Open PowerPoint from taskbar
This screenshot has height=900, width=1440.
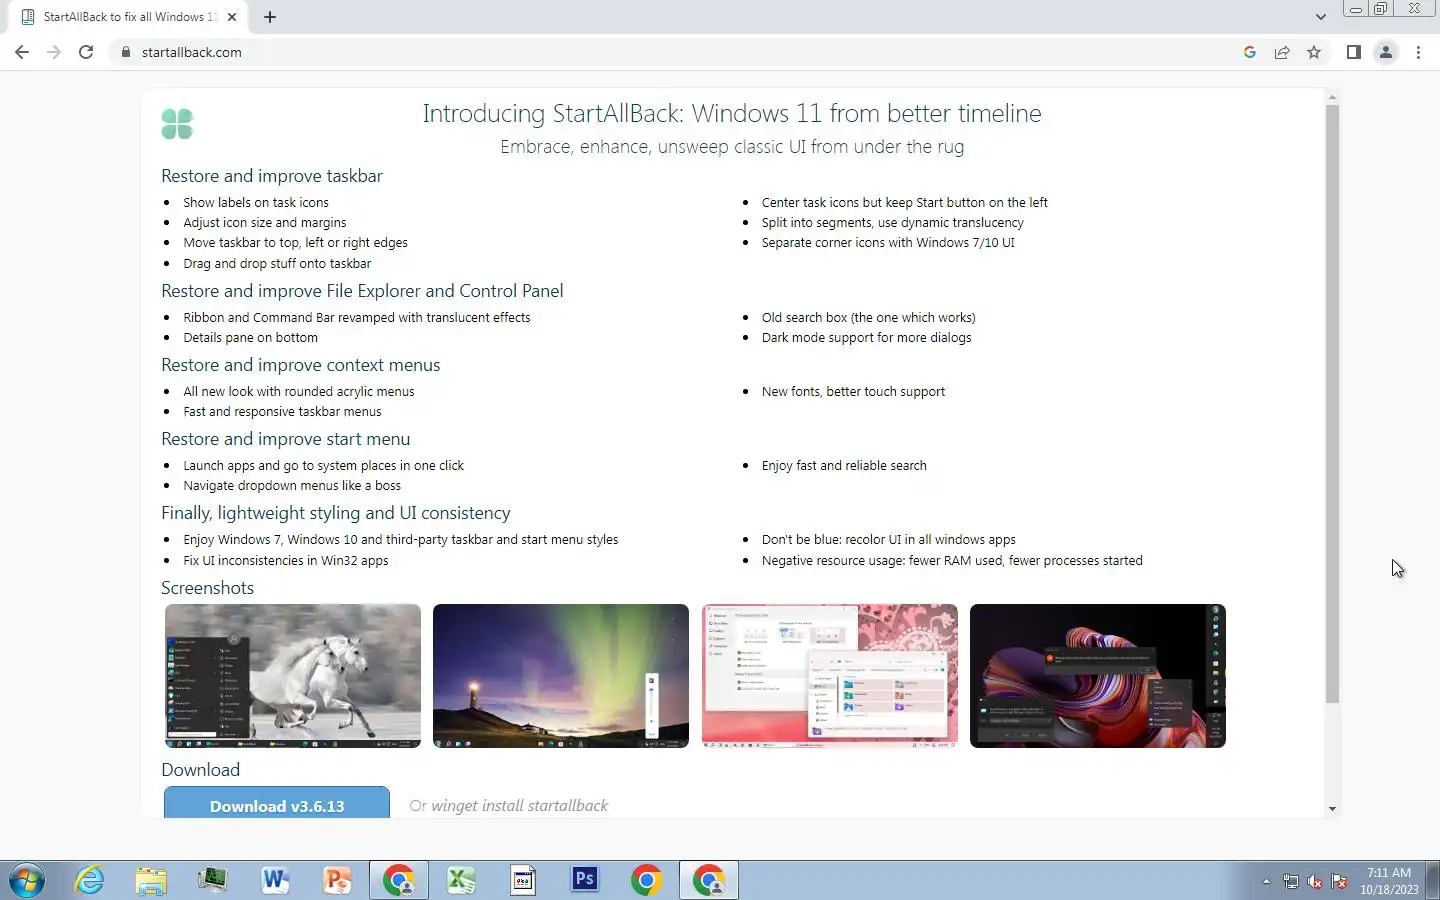tap(337, 880)
